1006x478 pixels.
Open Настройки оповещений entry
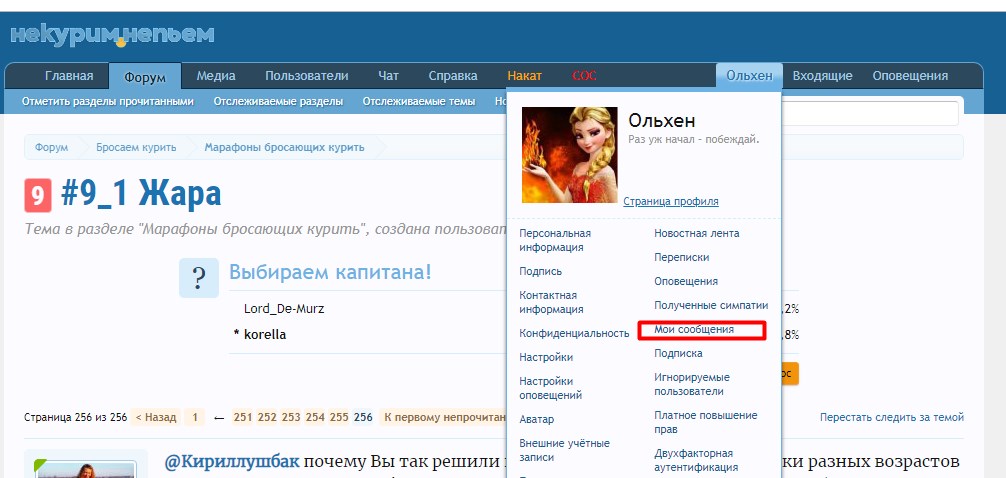pos(550,388)
